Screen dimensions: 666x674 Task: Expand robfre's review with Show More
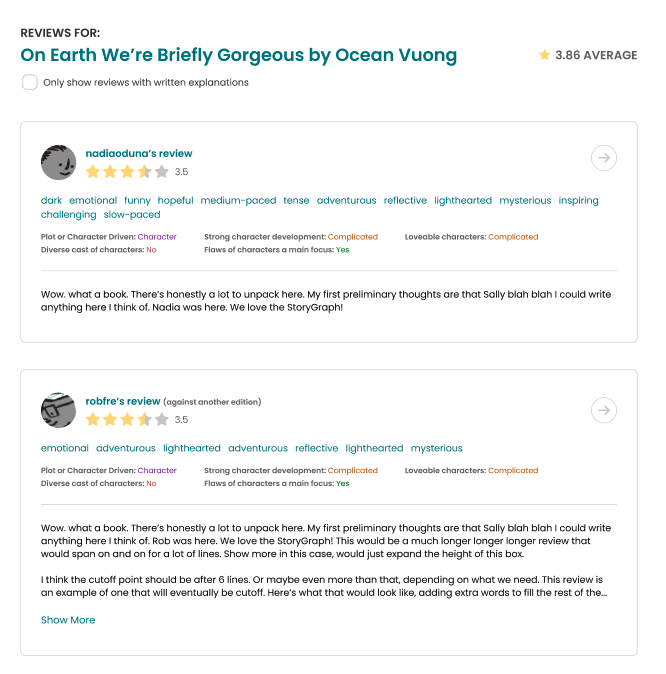(x=68, y=620)
